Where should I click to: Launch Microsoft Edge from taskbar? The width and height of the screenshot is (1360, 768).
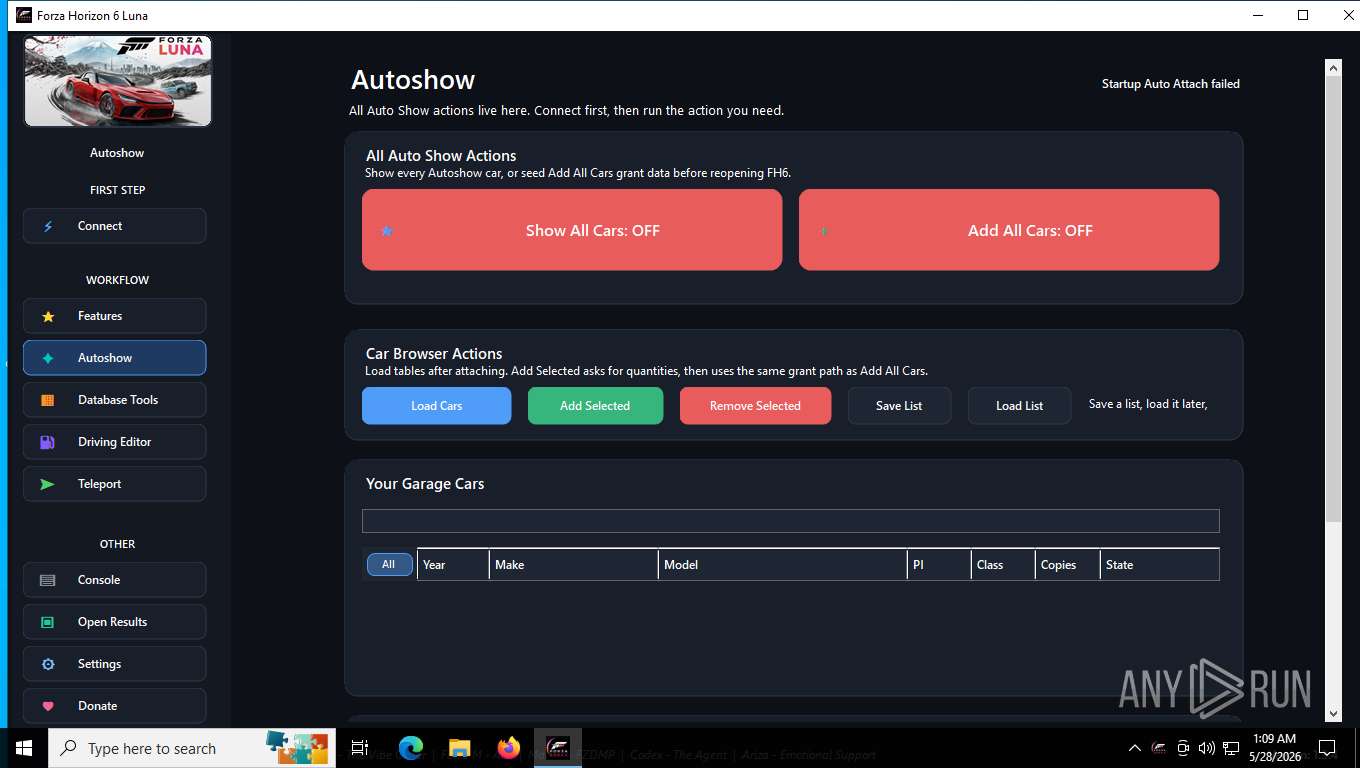(x=411, y=748)
